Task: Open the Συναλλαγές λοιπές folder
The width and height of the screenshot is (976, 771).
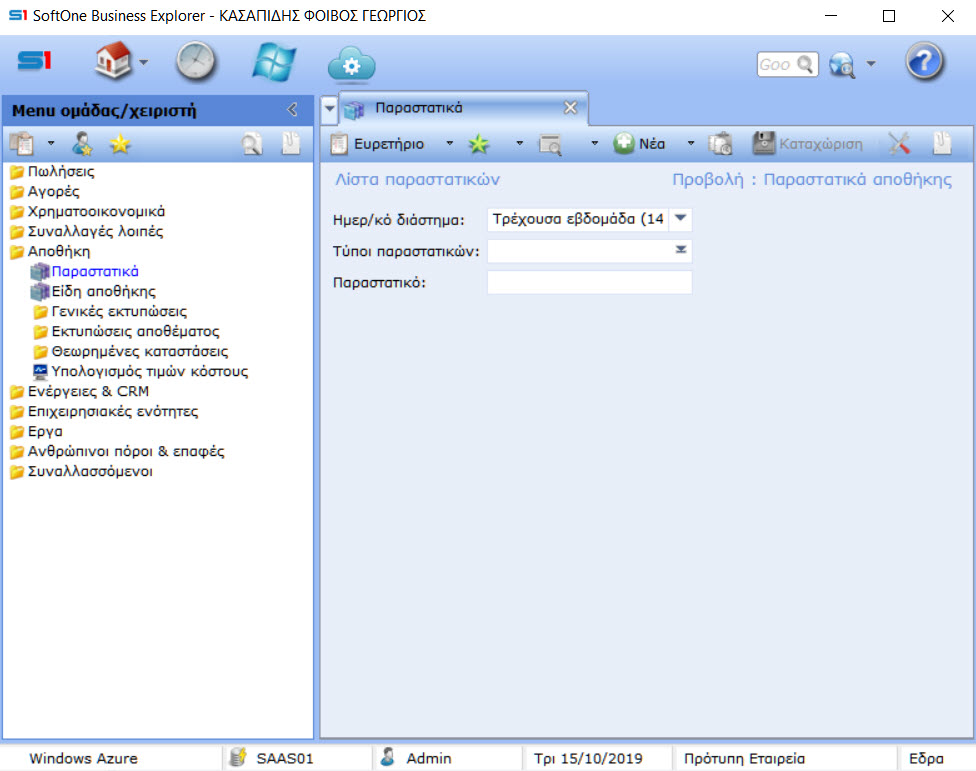Action: 87,231
